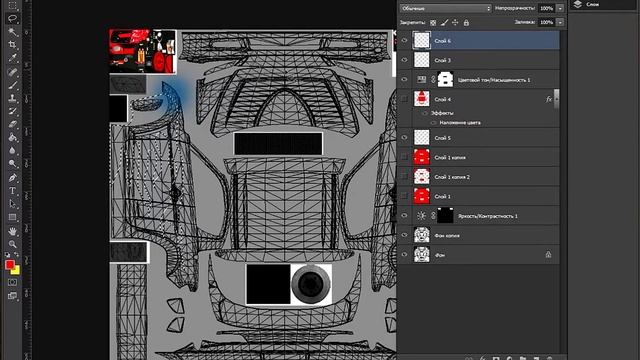640x360 pixels.
Task: Lock layer position icon
Action: click(x=455, y=23)
